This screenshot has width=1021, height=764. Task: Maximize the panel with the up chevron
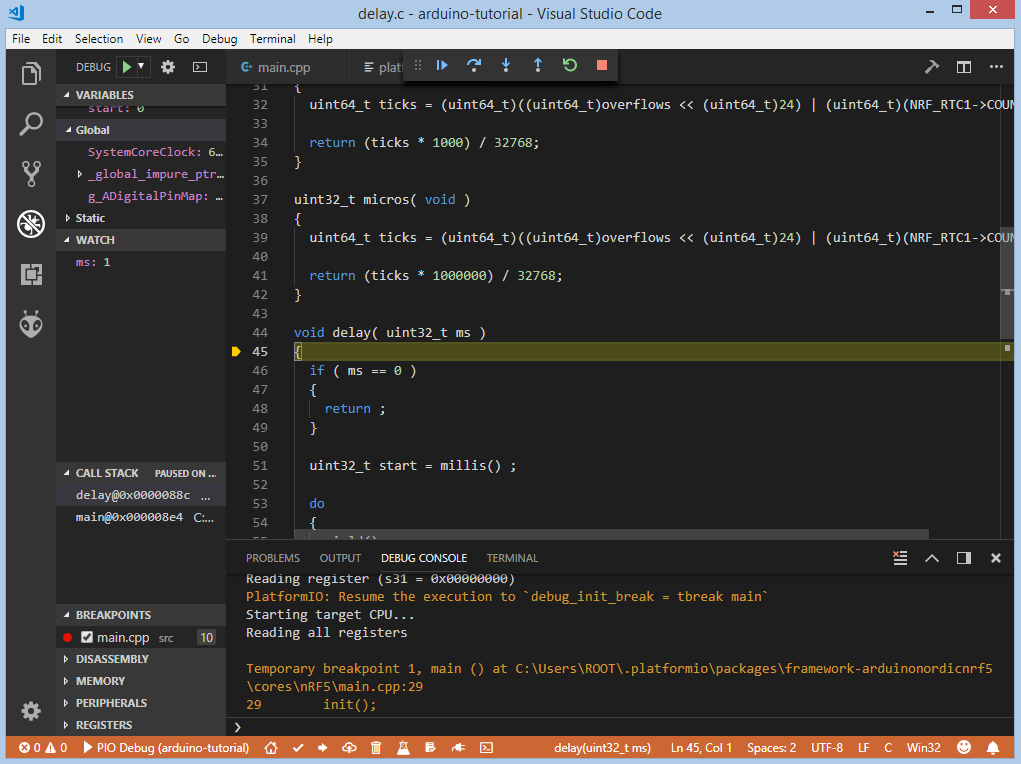click(932, 558)
